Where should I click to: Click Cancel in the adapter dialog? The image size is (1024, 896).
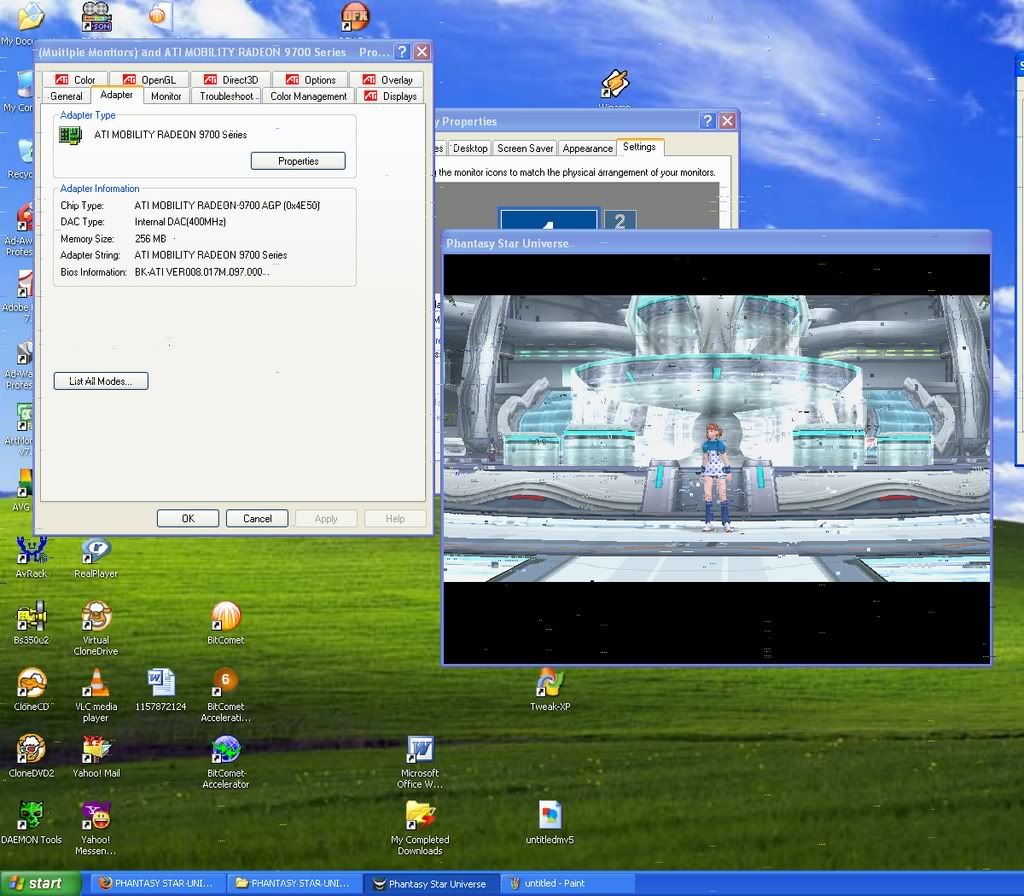[257, 519]
